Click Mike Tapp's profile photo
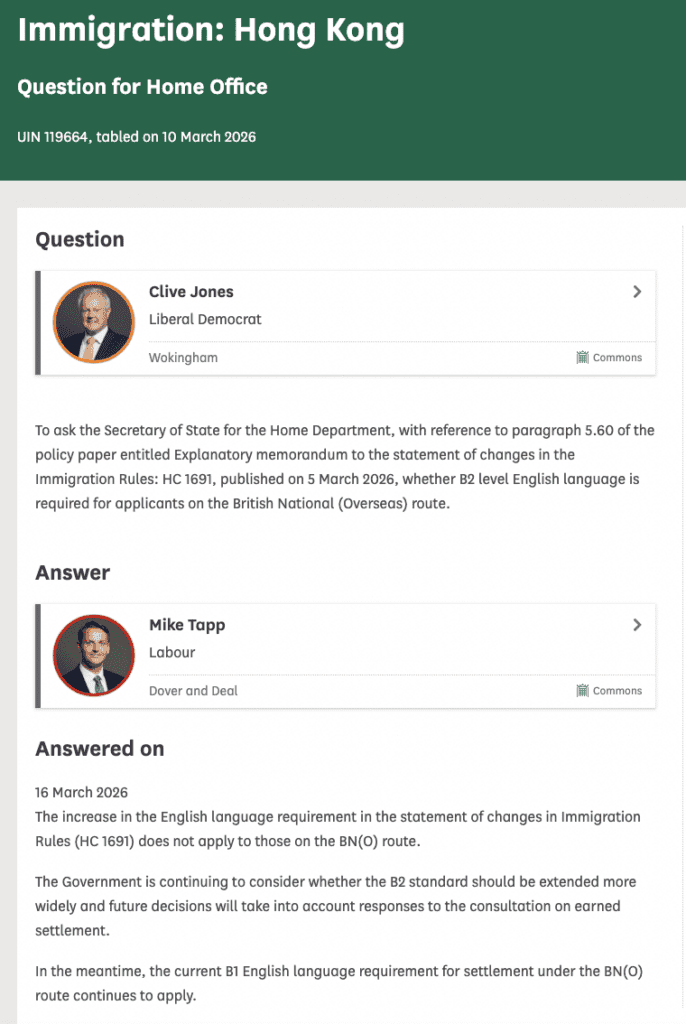This screenshot has height=1024, width=686. [x=93, y=655]
